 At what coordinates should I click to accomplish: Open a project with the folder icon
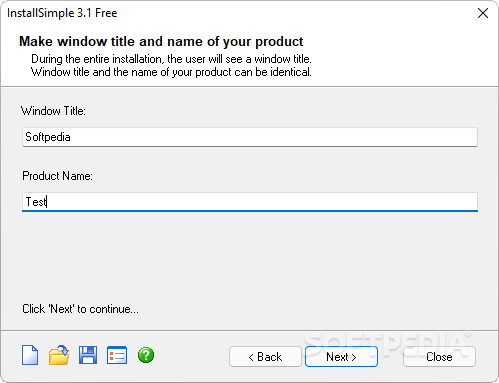59,355
